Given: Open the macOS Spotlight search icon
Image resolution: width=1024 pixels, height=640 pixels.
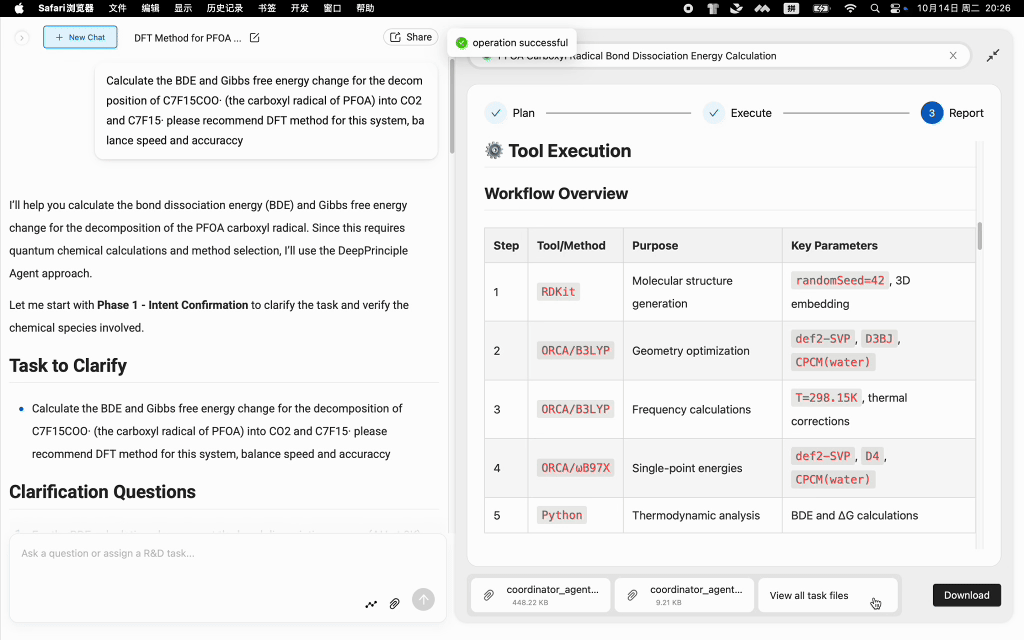Looking at the screenshot, I should click(875, 8).
